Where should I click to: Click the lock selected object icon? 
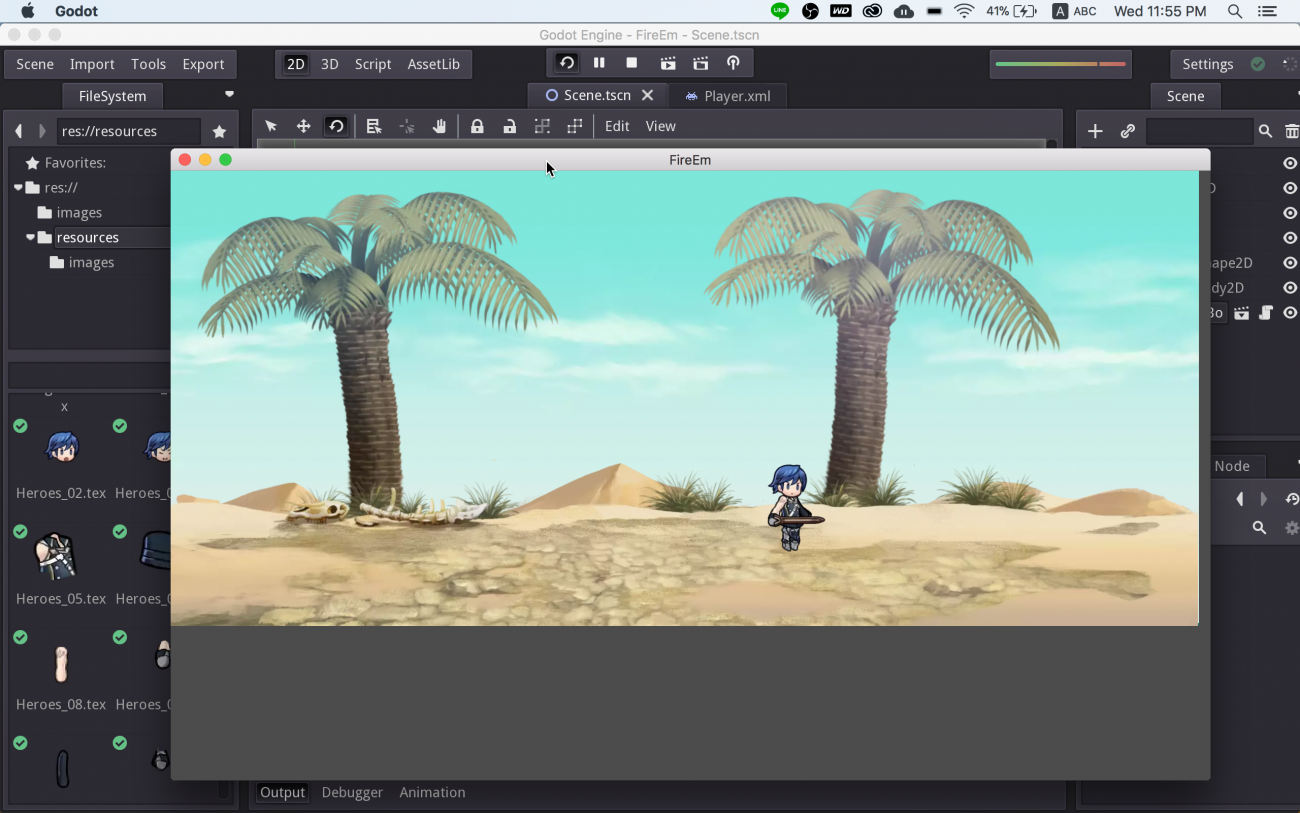tap(477, 126)
